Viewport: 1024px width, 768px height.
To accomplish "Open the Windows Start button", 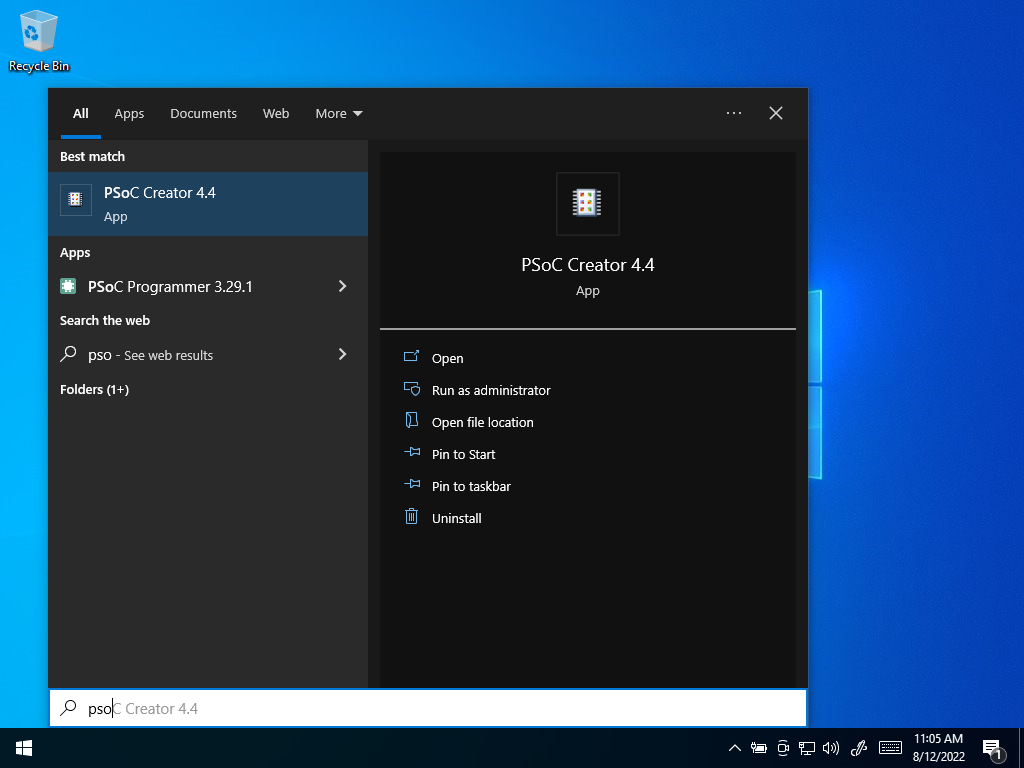I will pos(24,748).
